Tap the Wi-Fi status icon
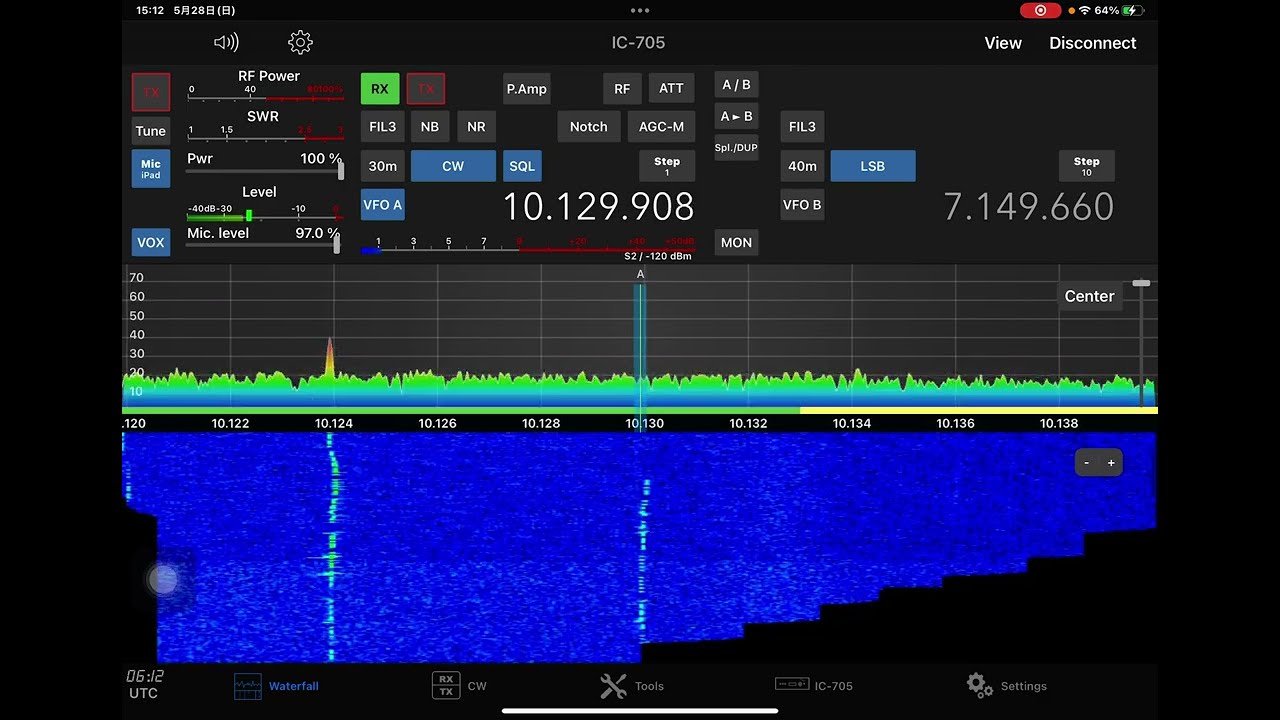 (1084, 10)
